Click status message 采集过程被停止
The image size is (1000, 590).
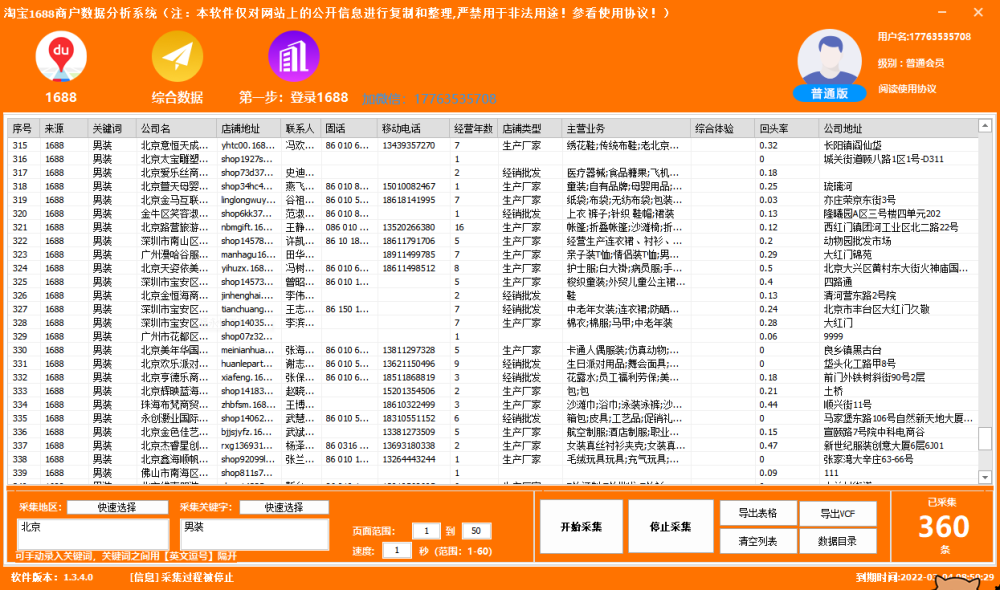[181, 577]
